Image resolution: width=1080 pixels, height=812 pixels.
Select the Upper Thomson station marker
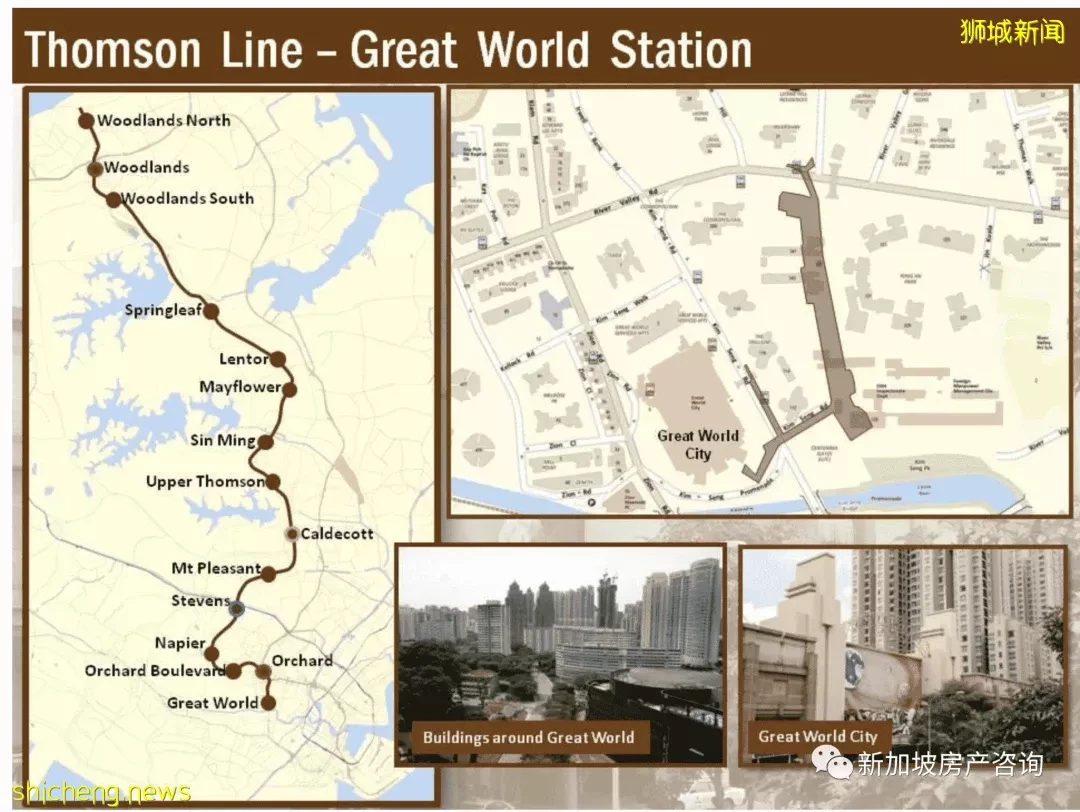point(273,482)
